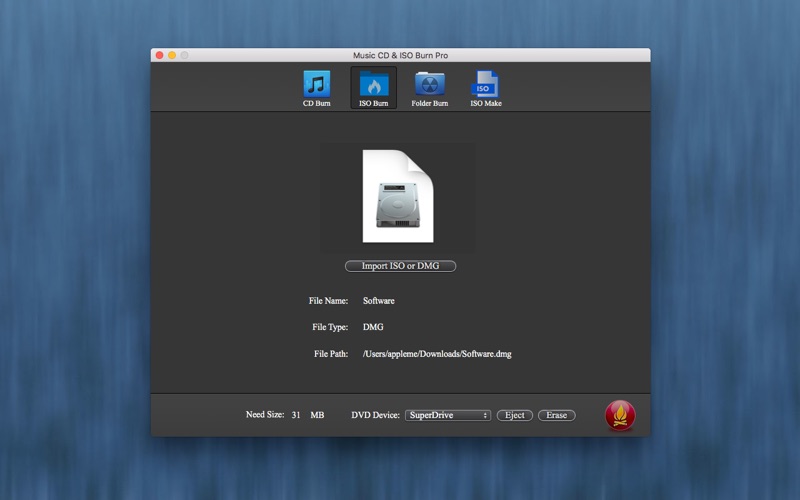Click the File Type: label
The height and width of the screenshot is (500, 800).
pos(330,327)
